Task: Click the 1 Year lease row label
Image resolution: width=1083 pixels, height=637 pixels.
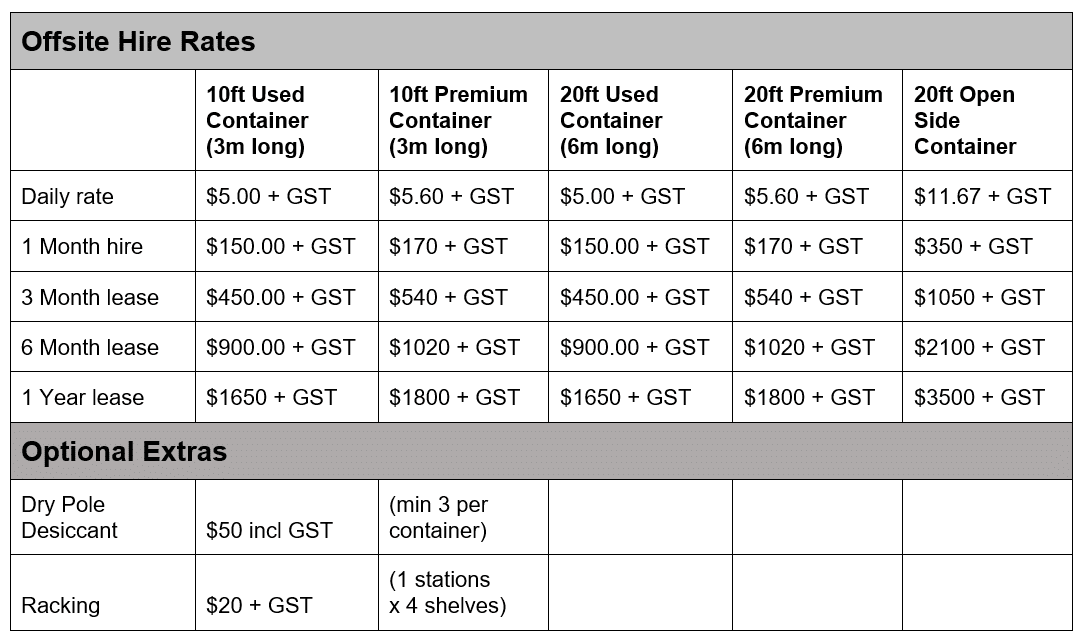Action: [82, 397]
